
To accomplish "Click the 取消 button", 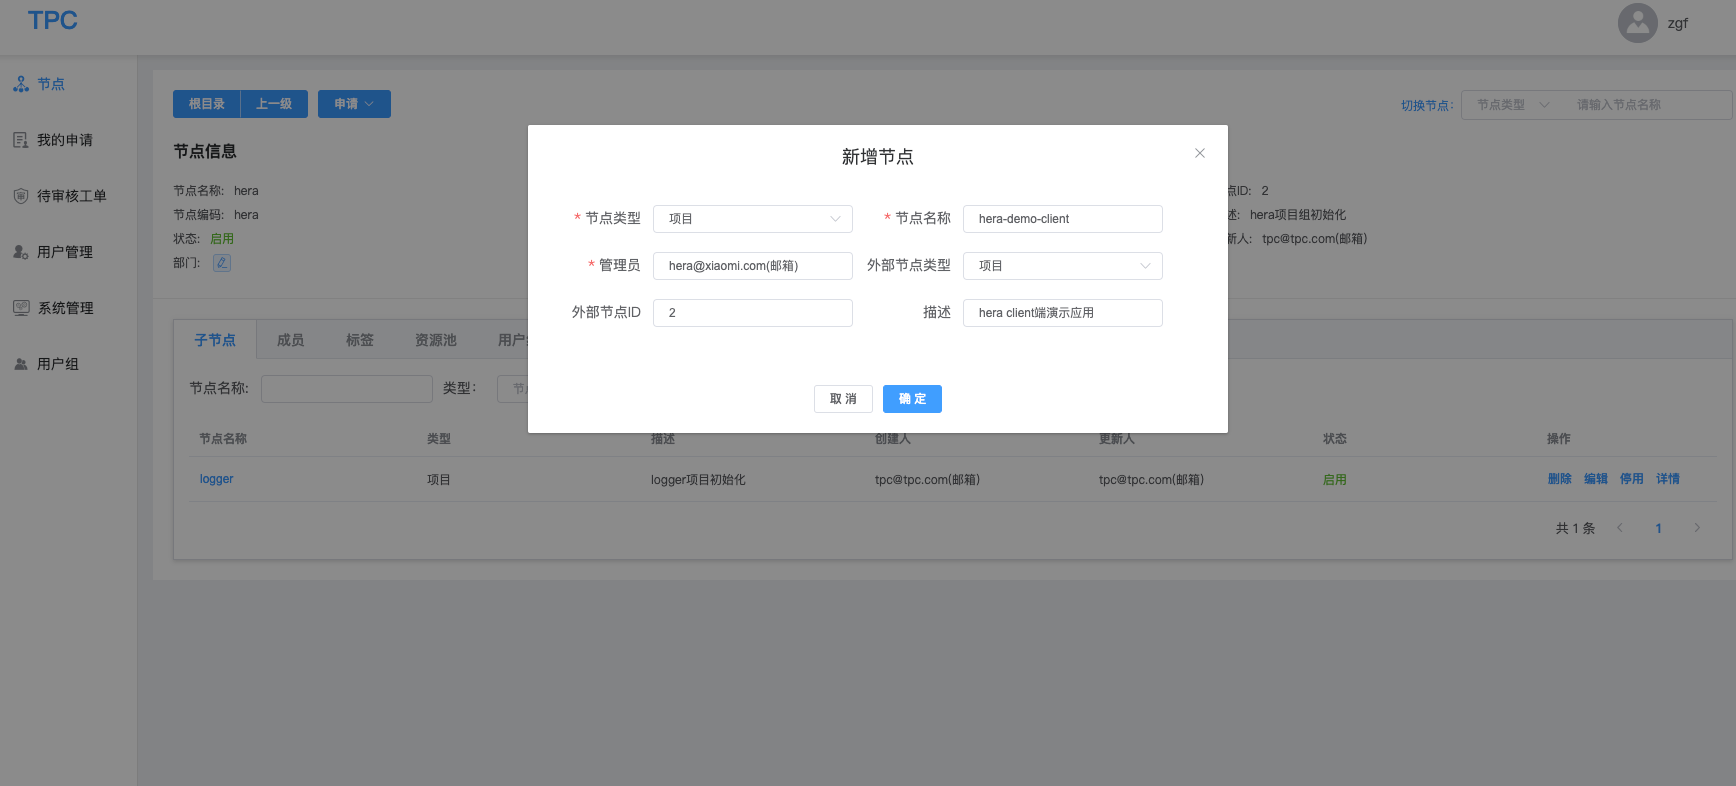I will point(843,399).
